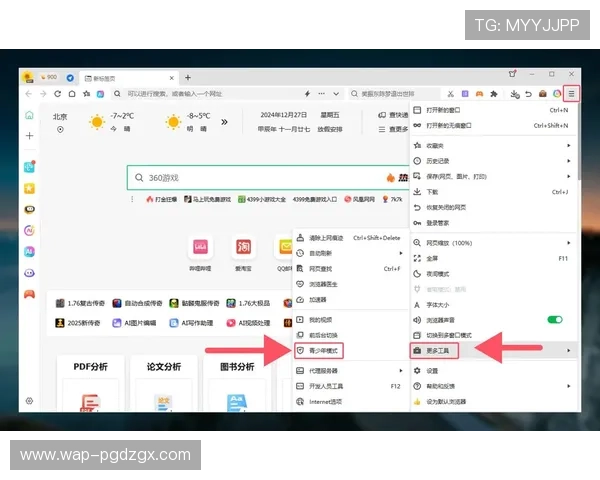The image size is (600, 480).
Task: Open the 4399小游戏大全 link
Action: (x=262, y=199)
